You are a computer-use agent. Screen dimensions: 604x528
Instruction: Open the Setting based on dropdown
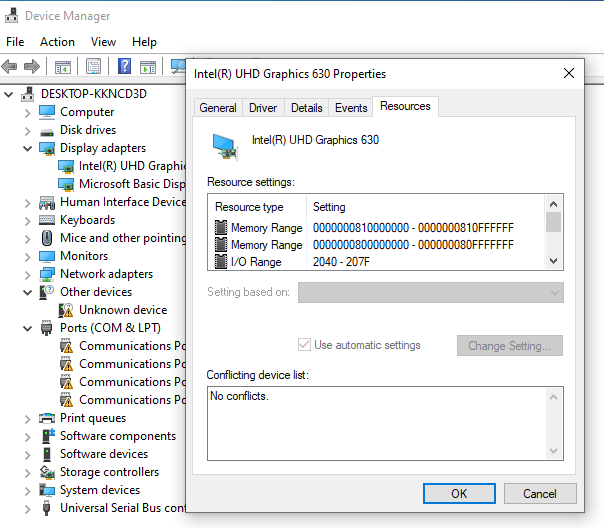431,293
